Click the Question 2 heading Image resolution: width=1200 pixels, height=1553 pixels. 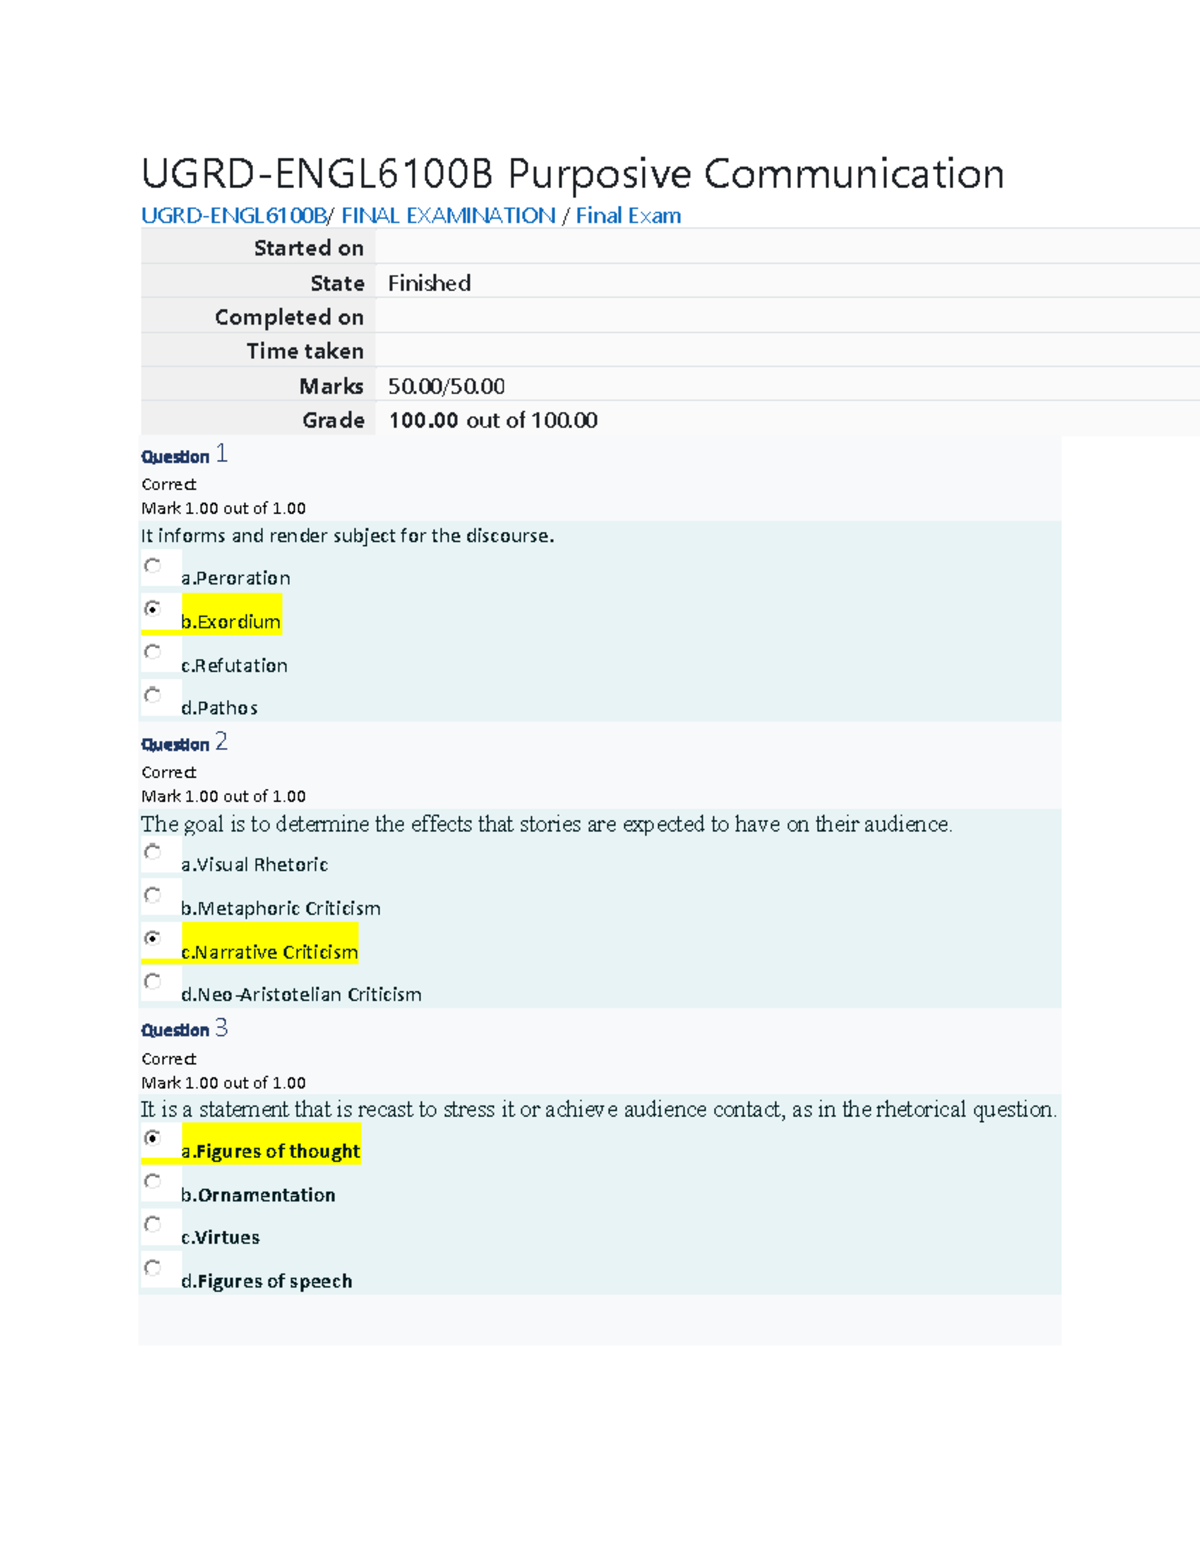pyautogui.click(x=185, y=743)
